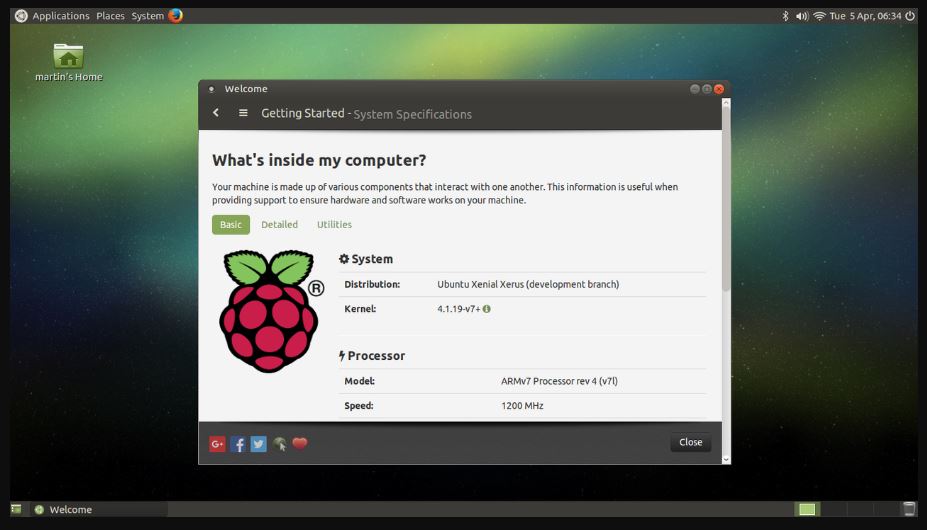Click the 1200 MHz speed value
The image size is (927, 530).
tap(522, 406)
